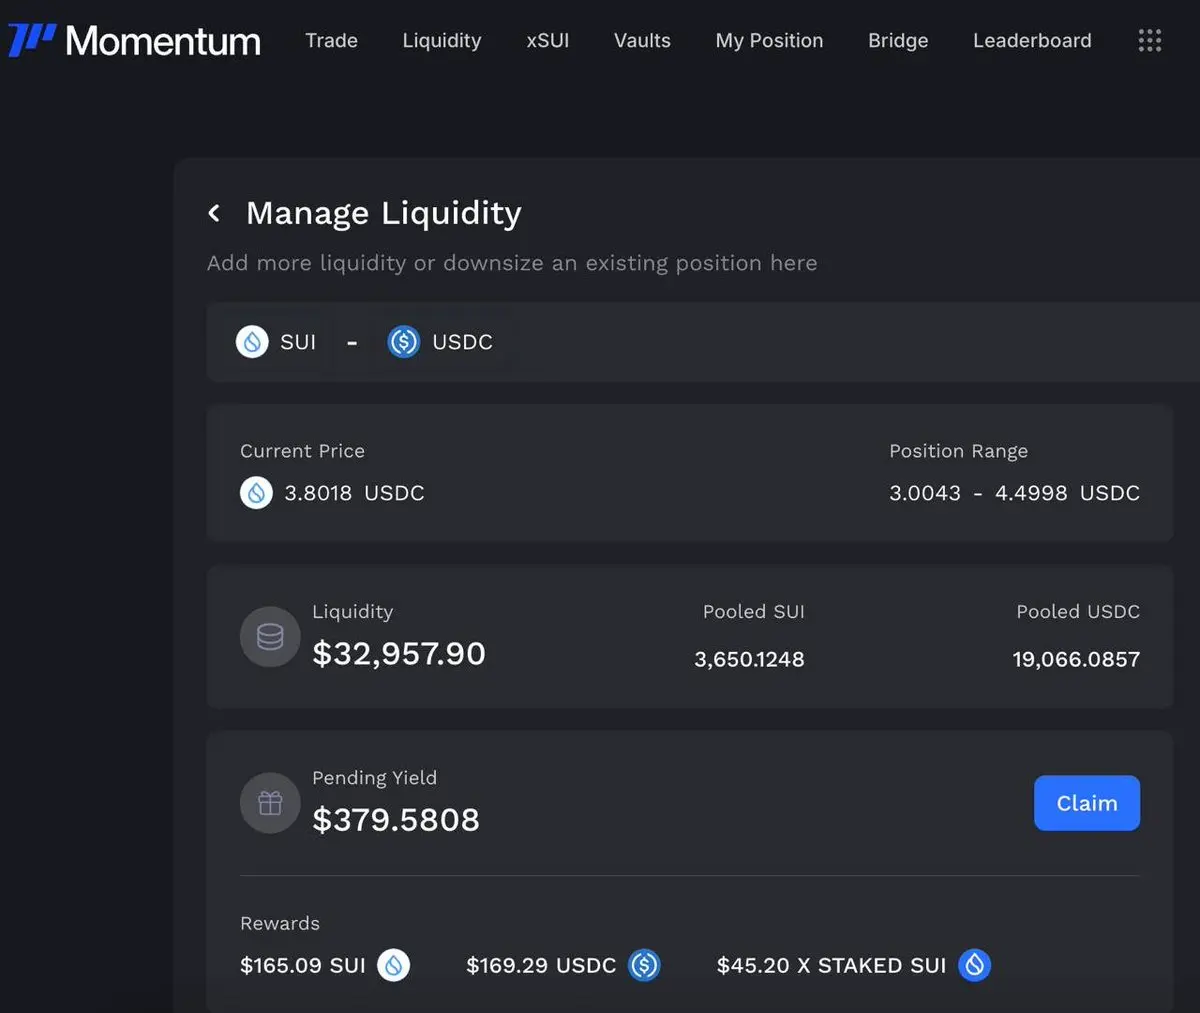Select pooled USDC amount 19,066.0857
The width and height of the screenshot is (1200, 1013).
point(1076,659)
